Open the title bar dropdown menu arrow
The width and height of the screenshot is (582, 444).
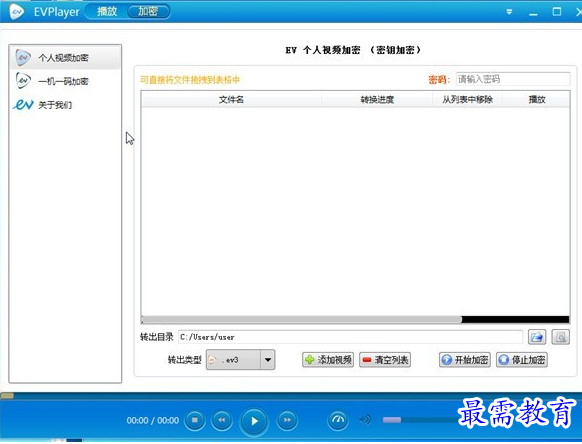pos(509,12)
